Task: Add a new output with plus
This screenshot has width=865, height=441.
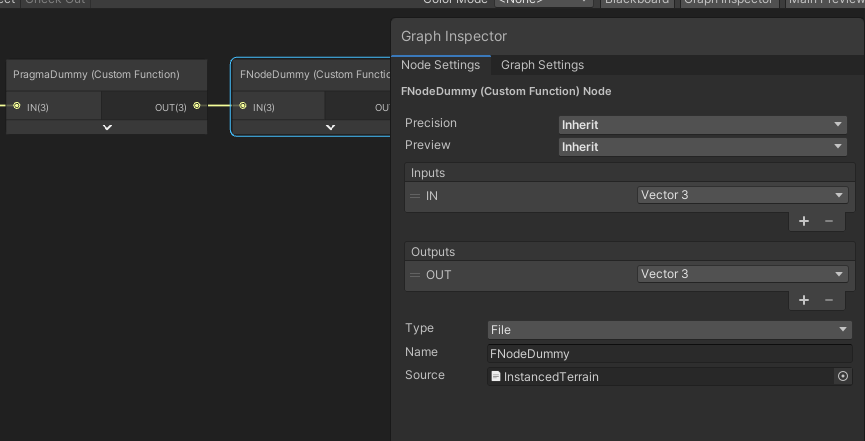Action: [x=804, y=300]
